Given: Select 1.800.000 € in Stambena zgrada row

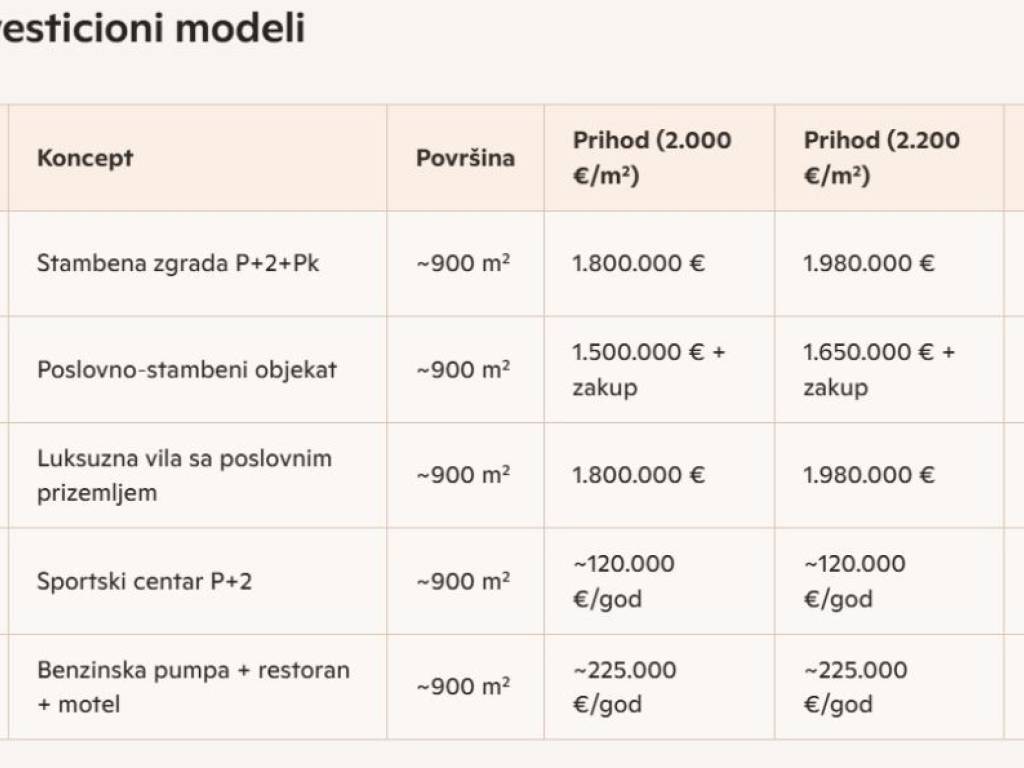Looking at the screenshot, I should pyautogui.click(x=638, y=263).
